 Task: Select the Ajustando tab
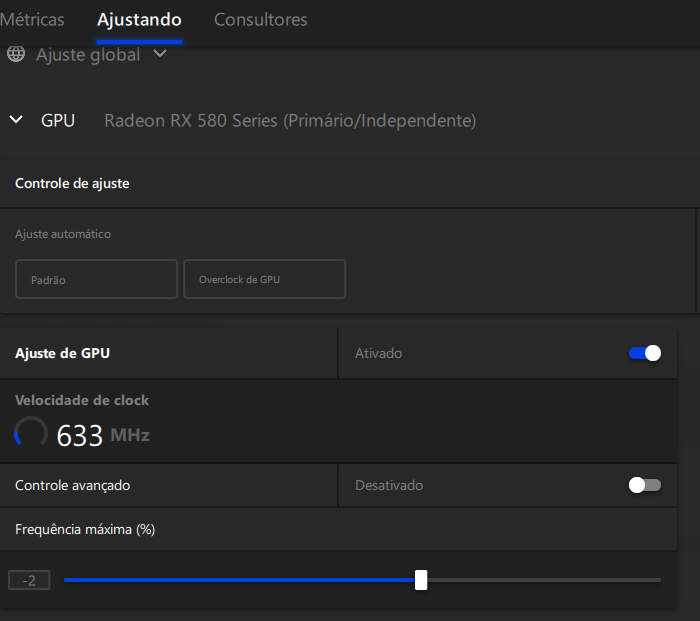[x=139, y=21]
